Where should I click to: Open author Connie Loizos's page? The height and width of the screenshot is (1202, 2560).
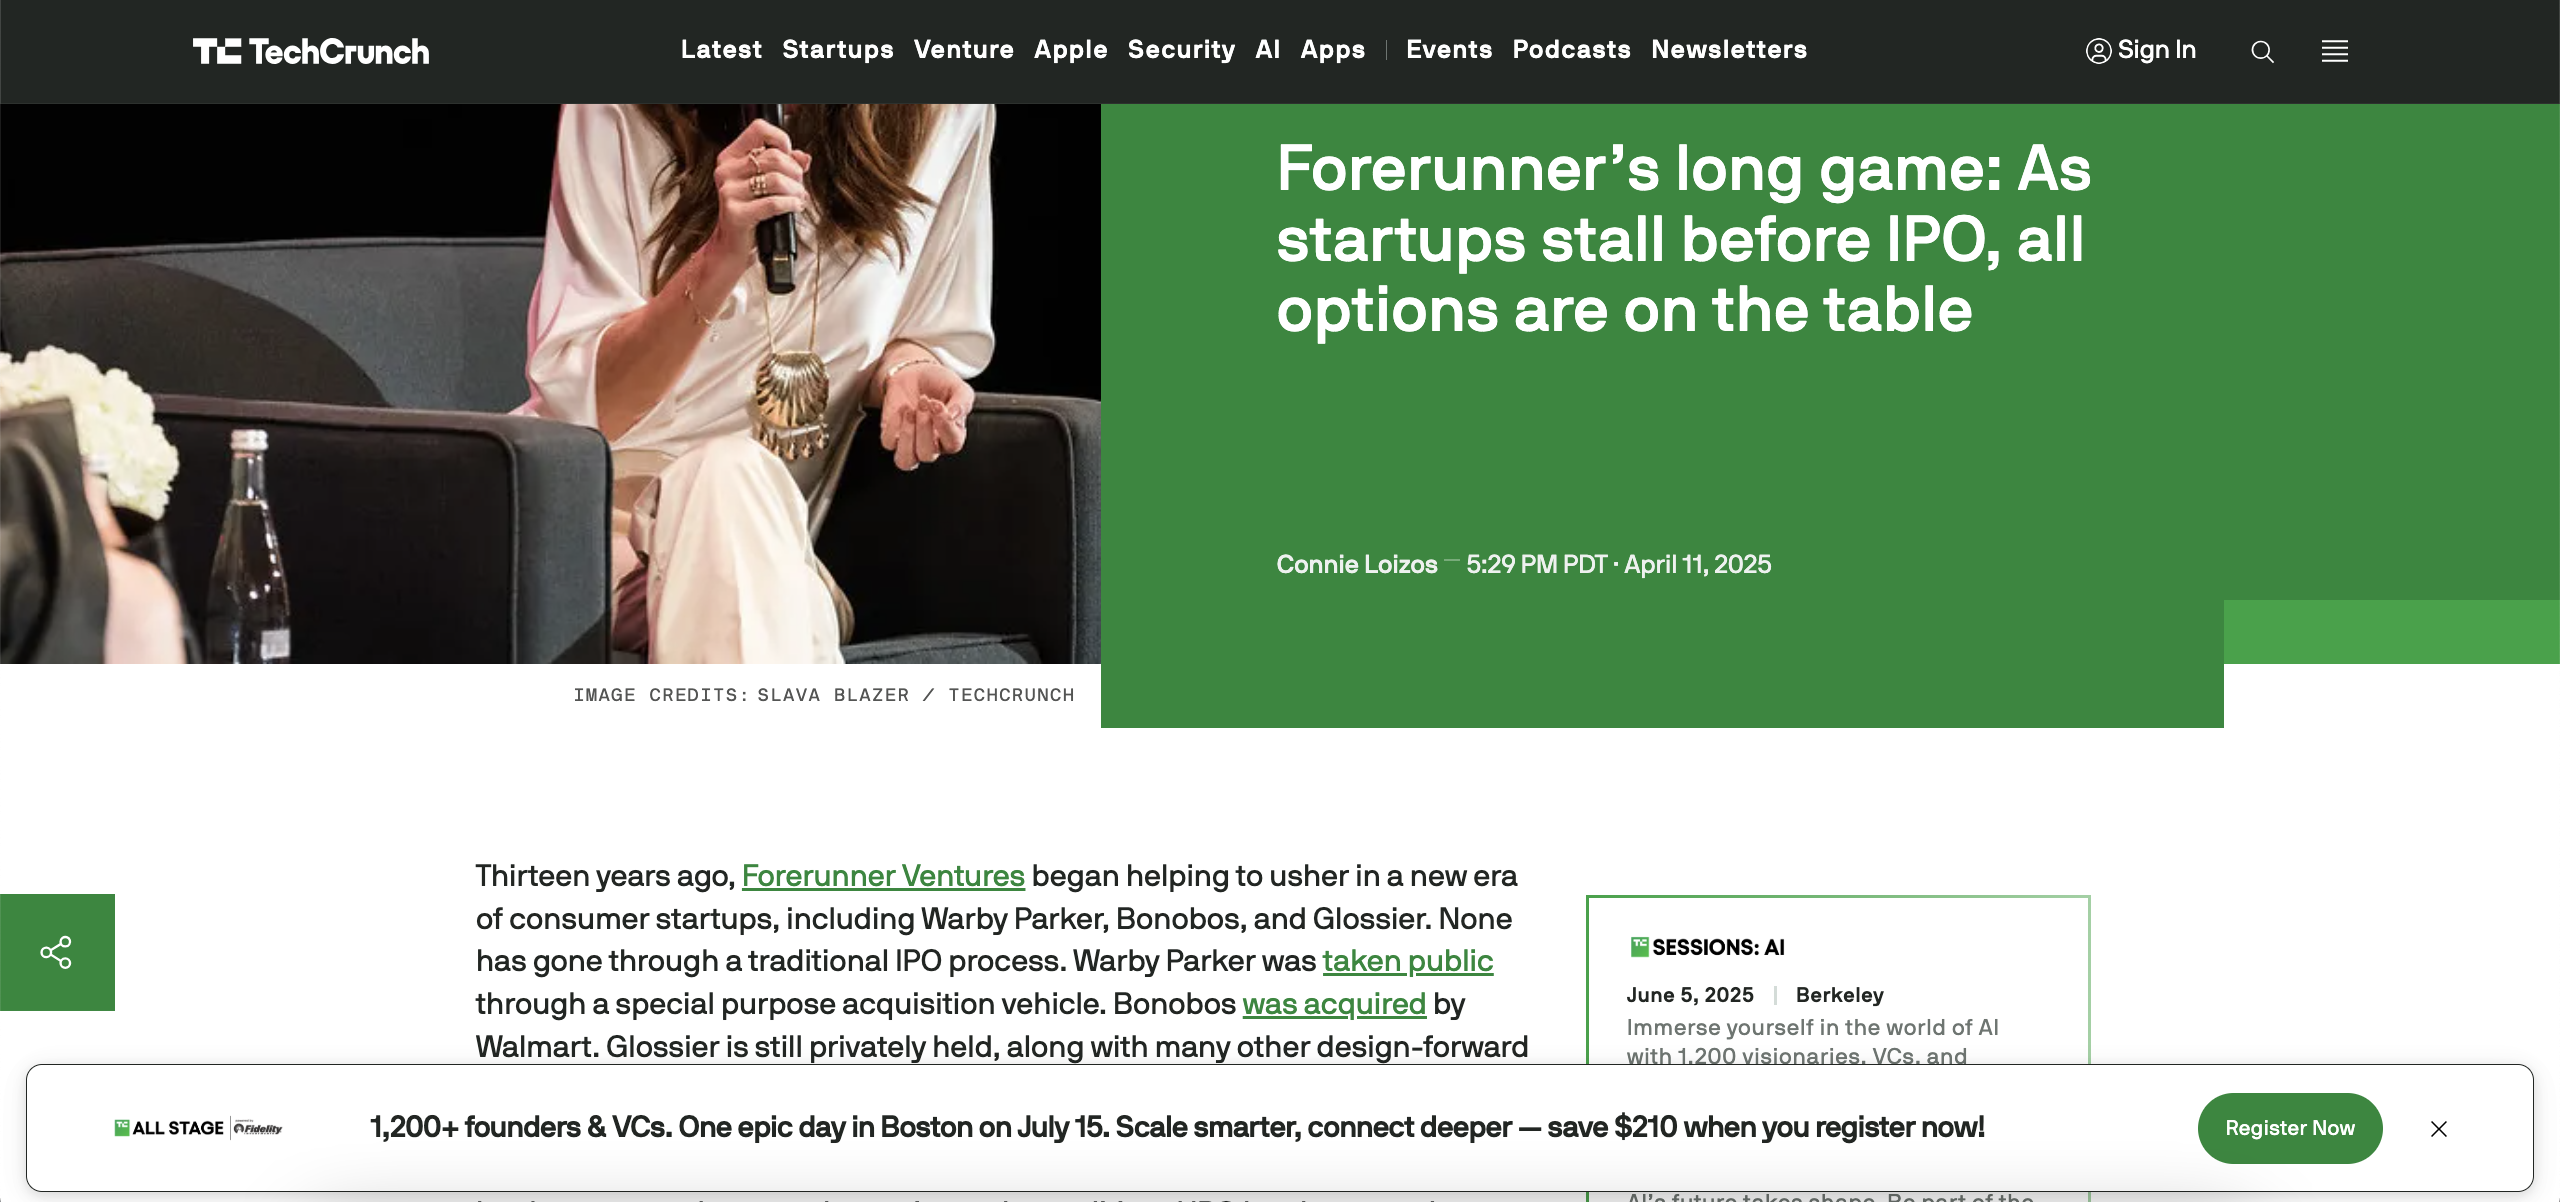[x=1356, y=564]
